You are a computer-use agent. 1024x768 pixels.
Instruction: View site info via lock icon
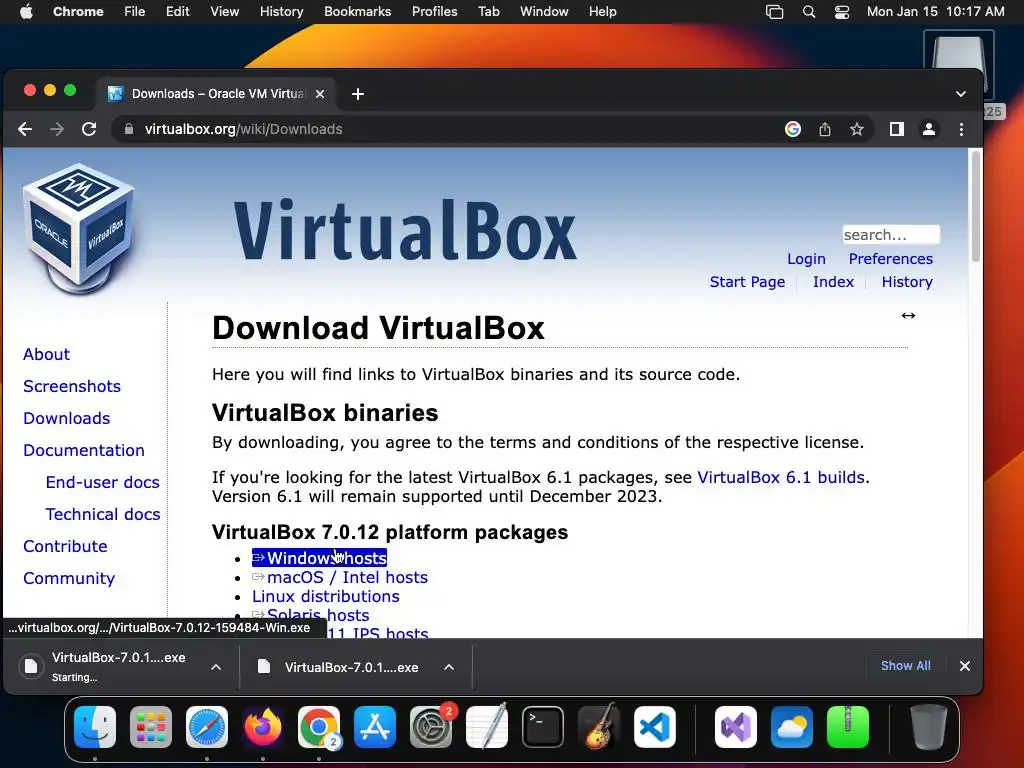(x=129, y=129)
